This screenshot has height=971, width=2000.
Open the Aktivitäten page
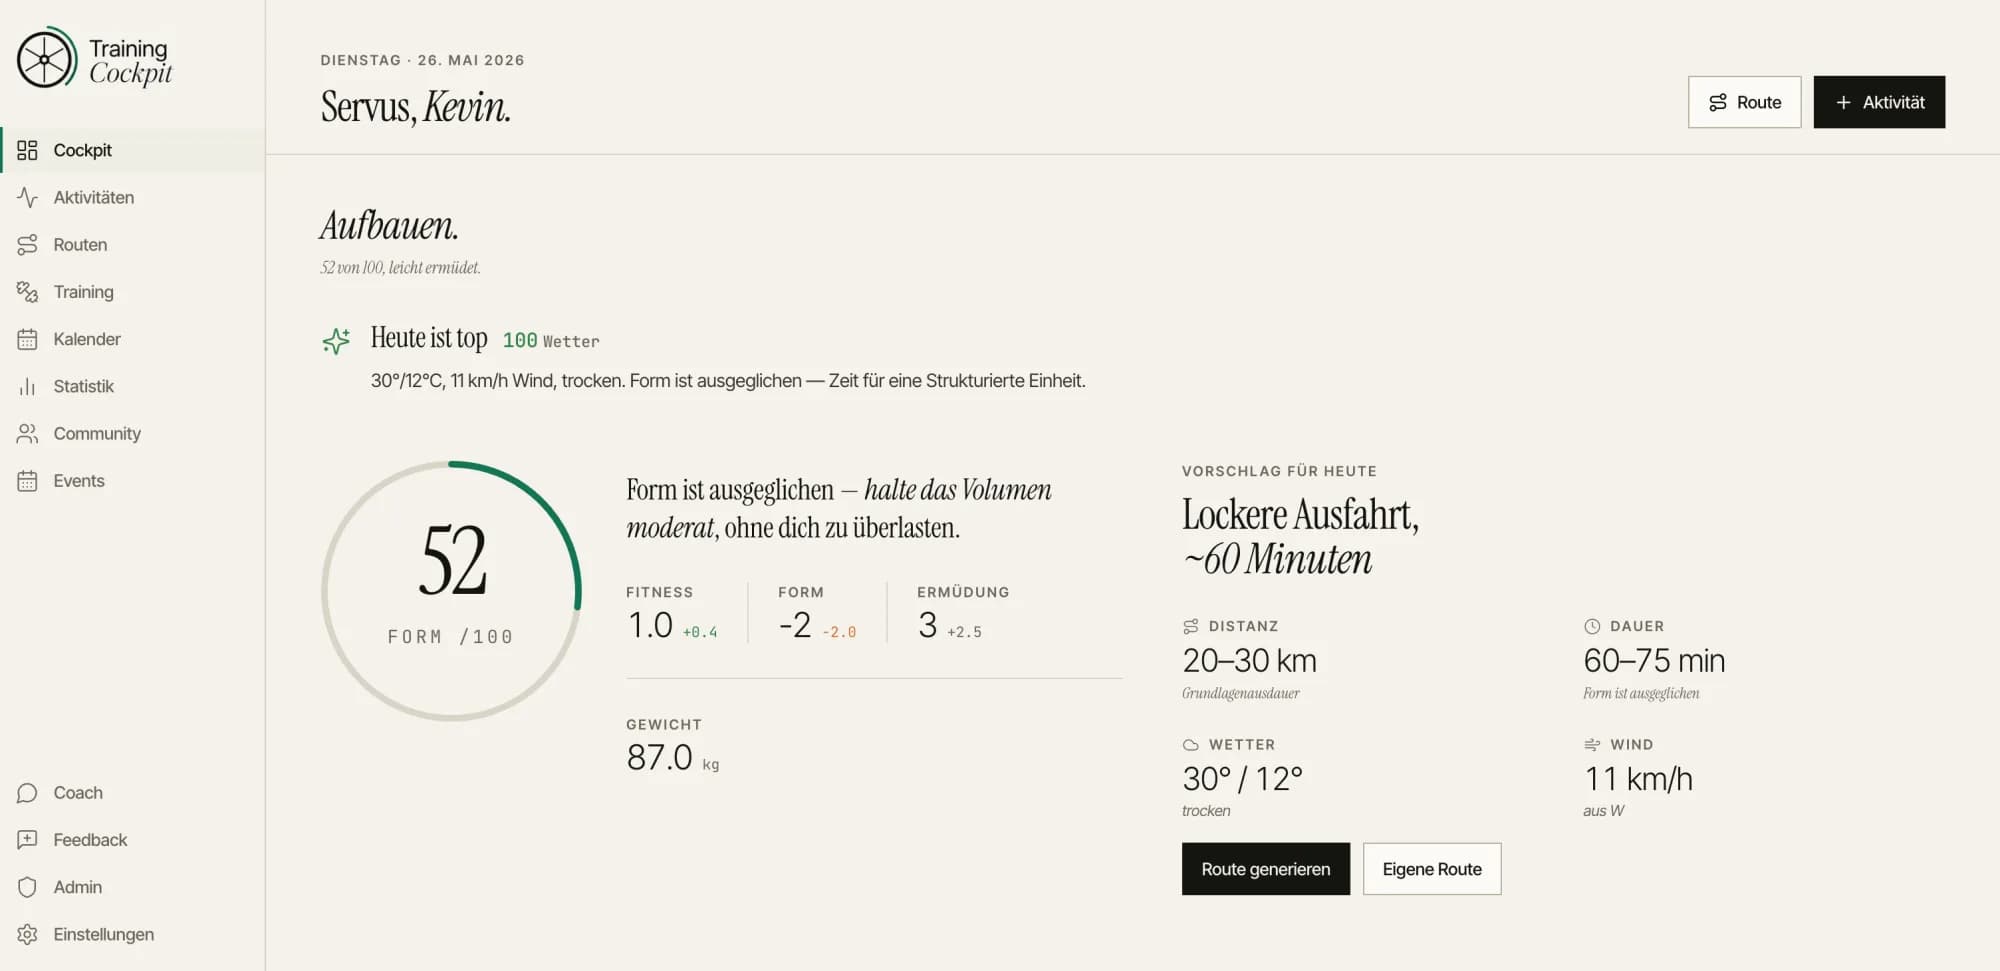[x=132, y=197]
